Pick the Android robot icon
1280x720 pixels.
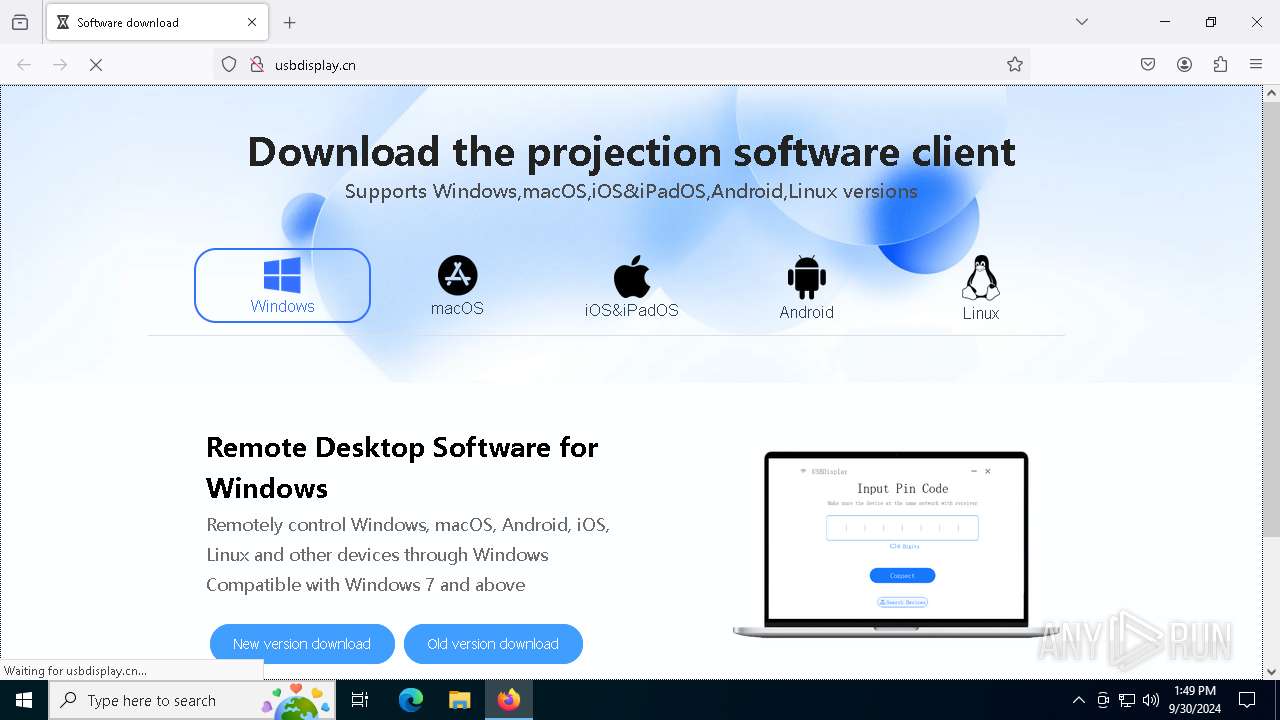pos(806,277)
